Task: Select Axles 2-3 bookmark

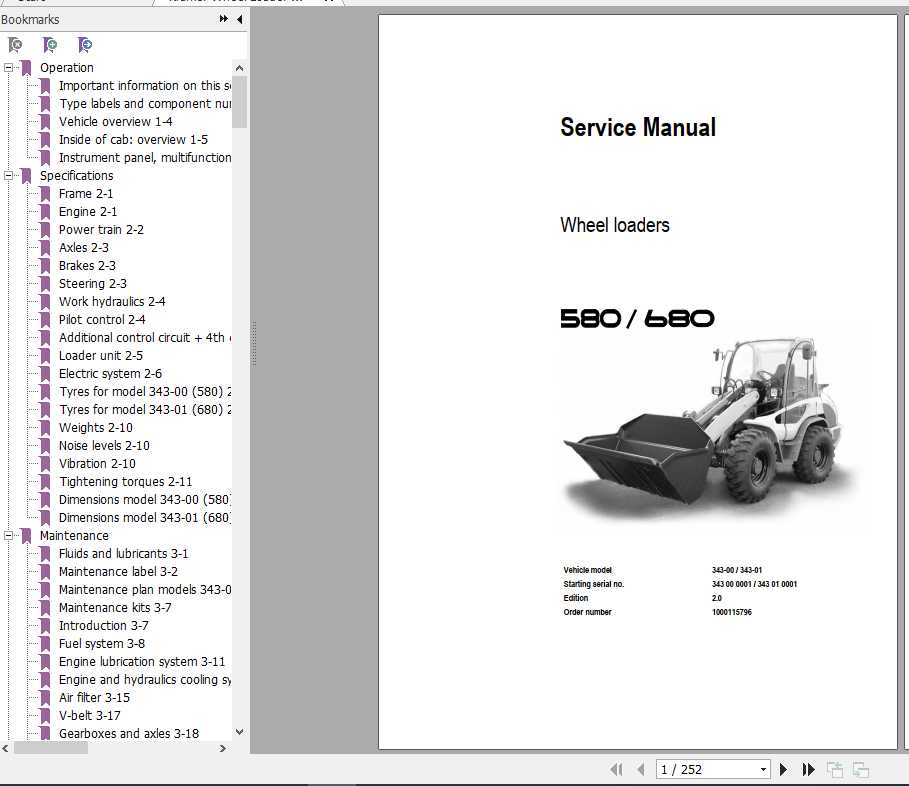Action: click(x=83, y=248)
